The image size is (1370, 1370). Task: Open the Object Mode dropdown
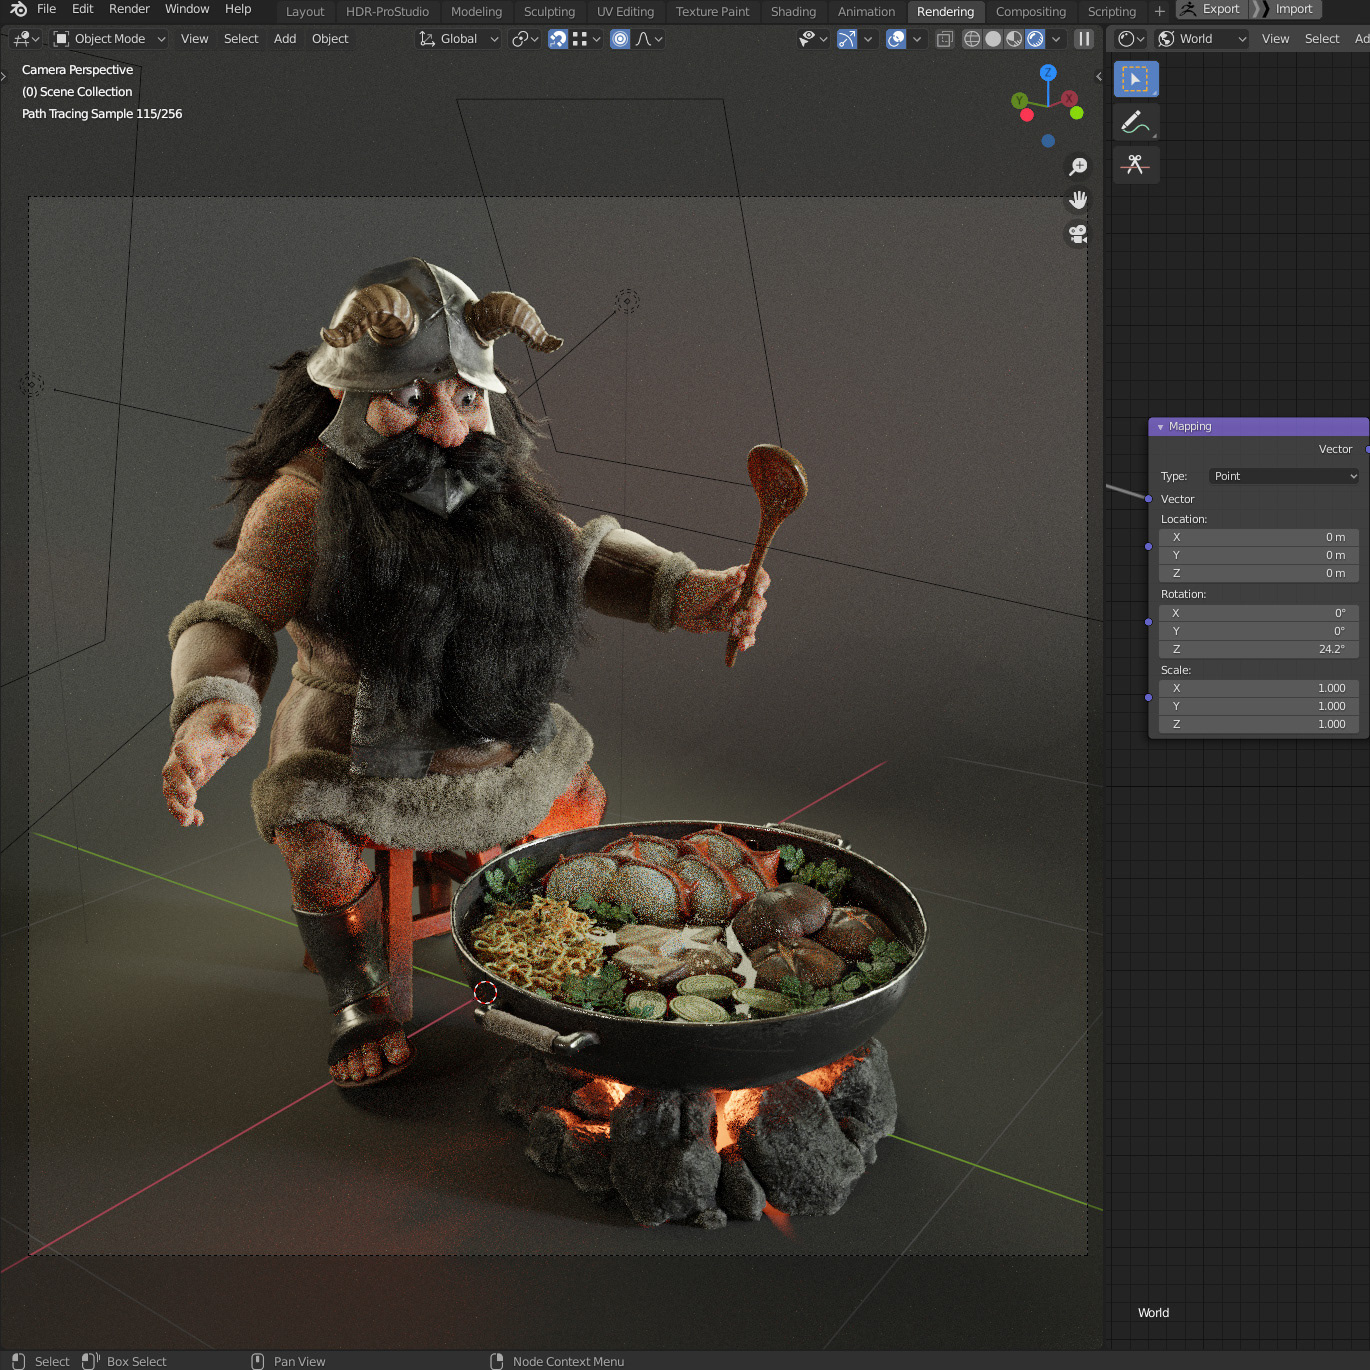click(x=110, y=39)
